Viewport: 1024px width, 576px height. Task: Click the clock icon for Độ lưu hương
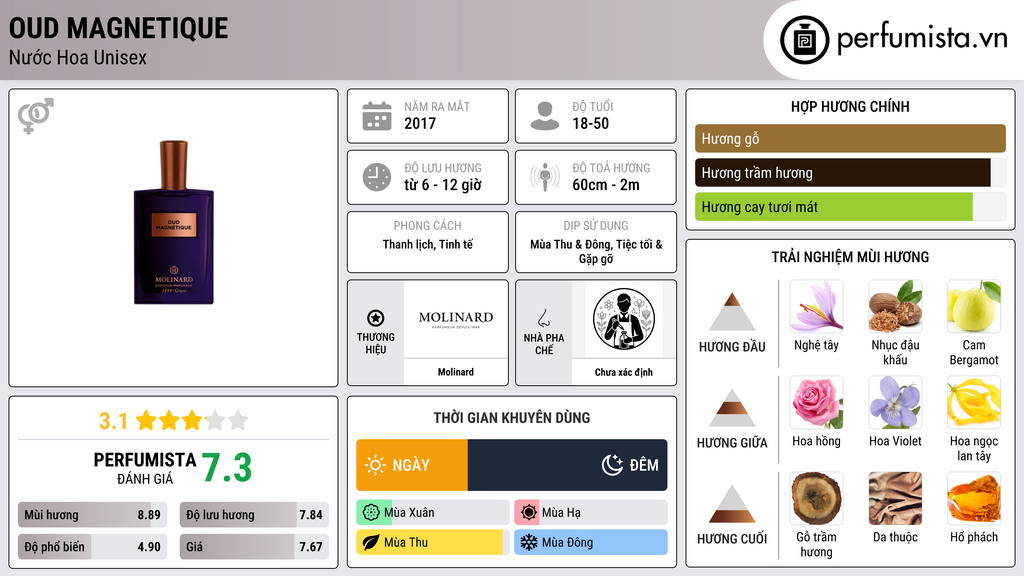point(377,177)
